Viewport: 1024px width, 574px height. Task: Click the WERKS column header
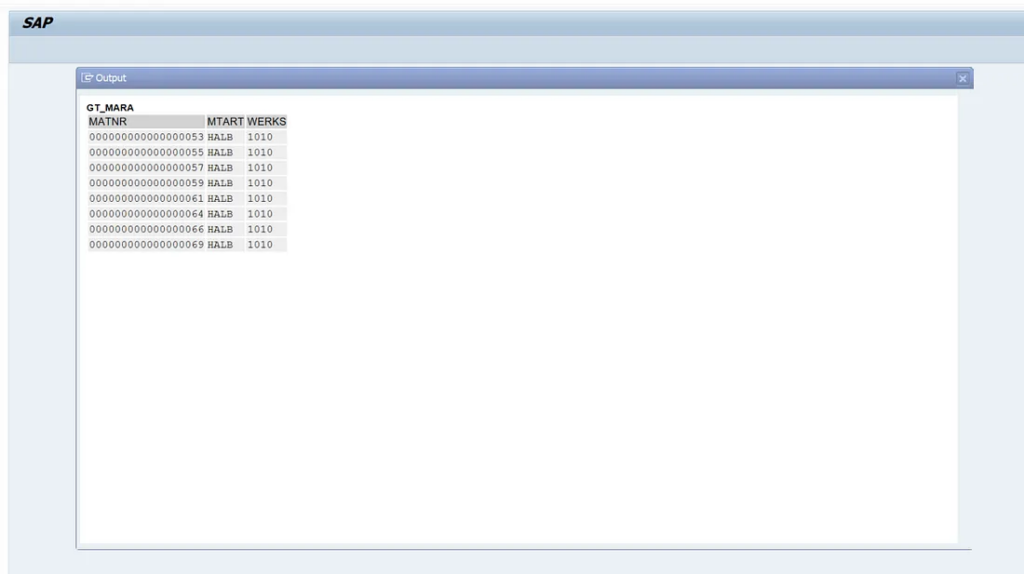(266, 122)
